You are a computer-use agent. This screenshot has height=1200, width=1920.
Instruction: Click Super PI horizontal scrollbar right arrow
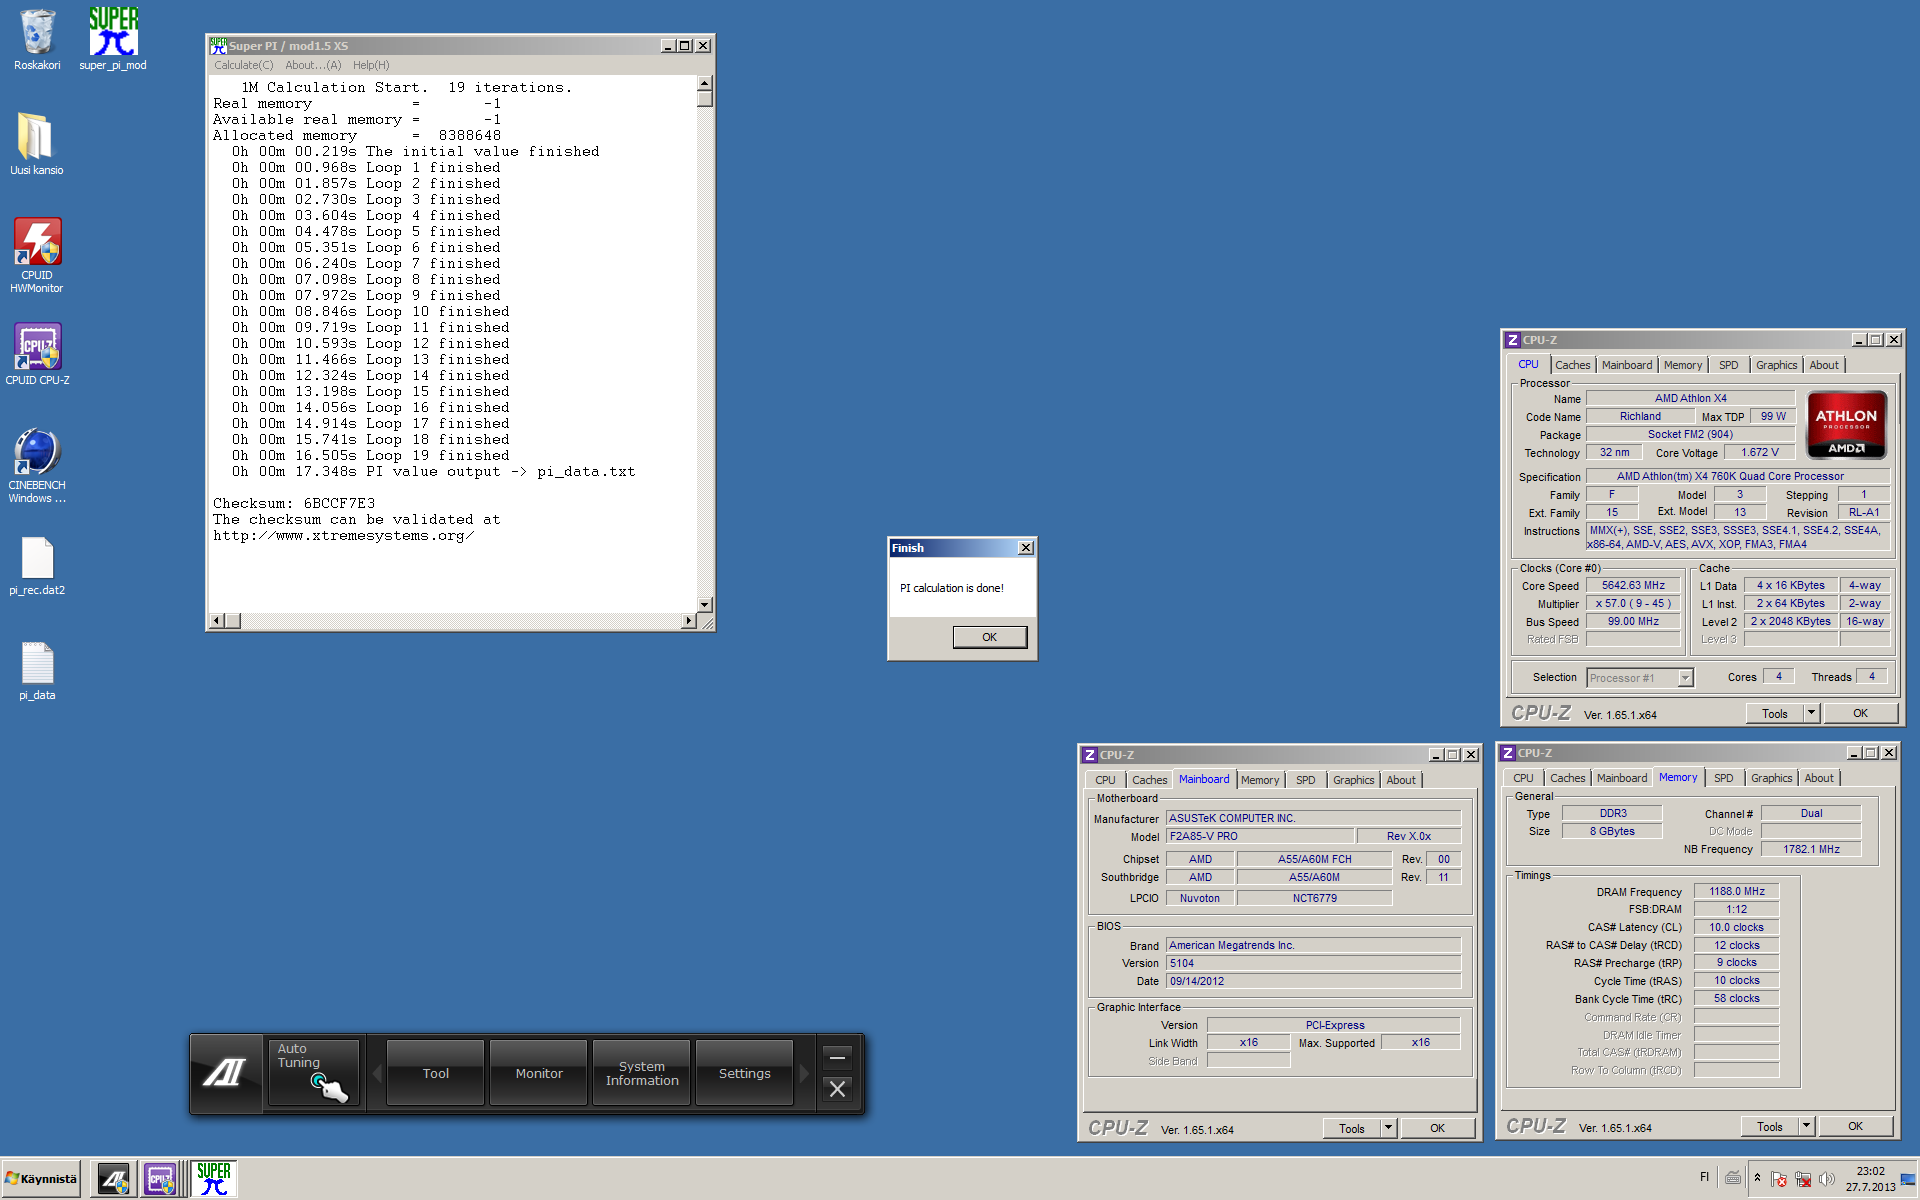[688, 621]
